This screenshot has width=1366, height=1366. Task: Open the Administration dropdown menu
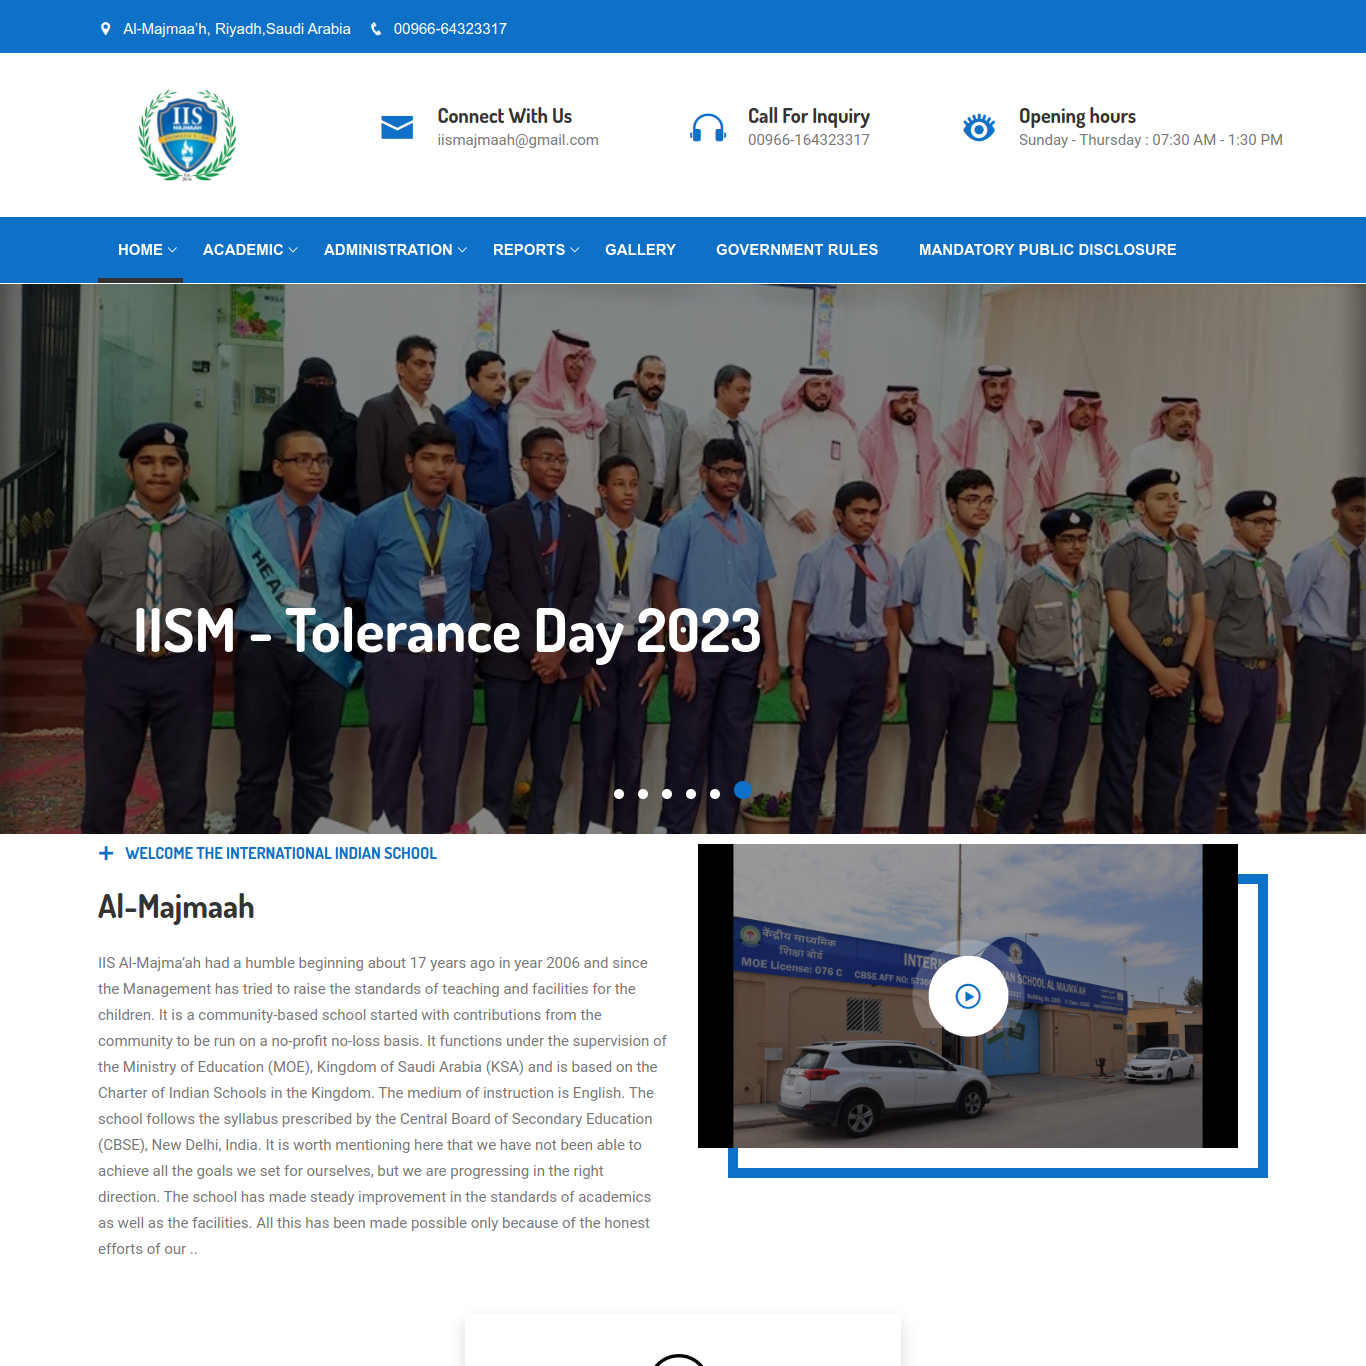[x=395, y=250]
